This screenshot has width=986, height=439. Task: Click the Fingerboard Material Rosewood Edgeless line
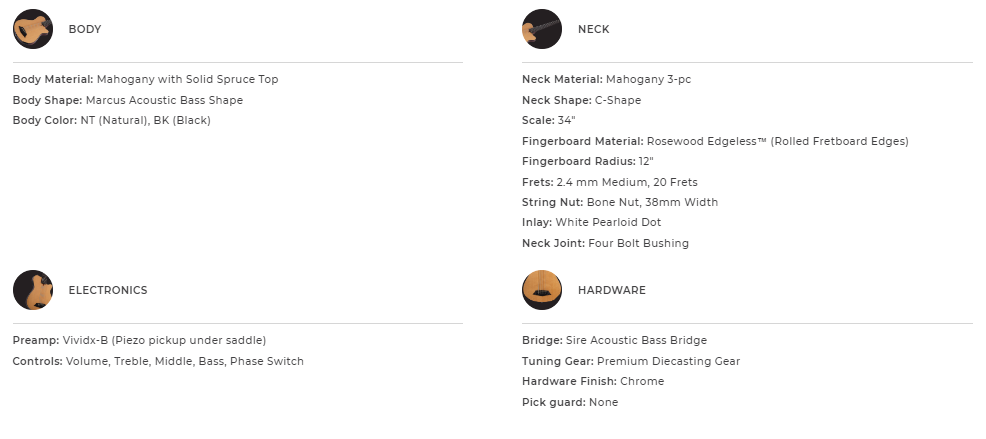click(715, 141)
